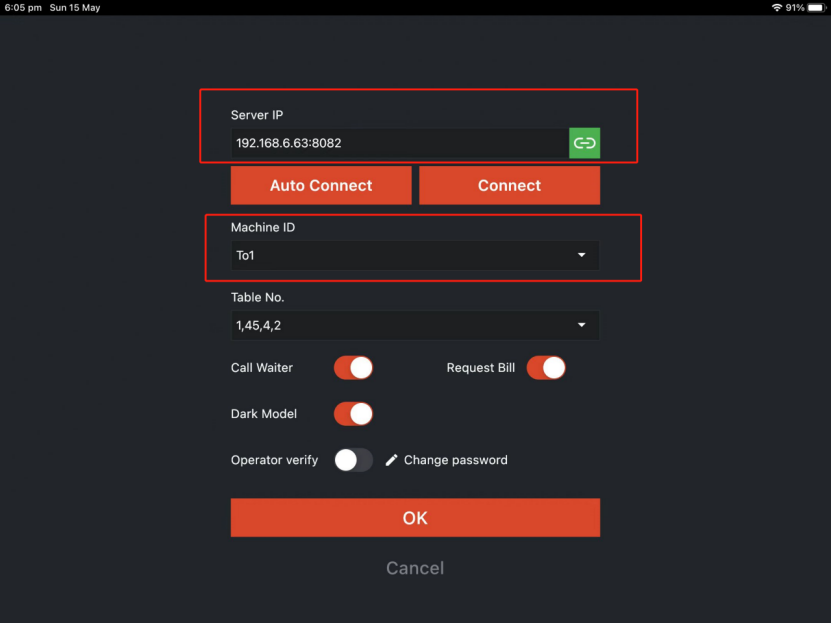Image resolution: width=831 pixels, height=623 pixels.
Task: Click into the Server IP address field
Action: pyautogui.click(x=398, y=143)
